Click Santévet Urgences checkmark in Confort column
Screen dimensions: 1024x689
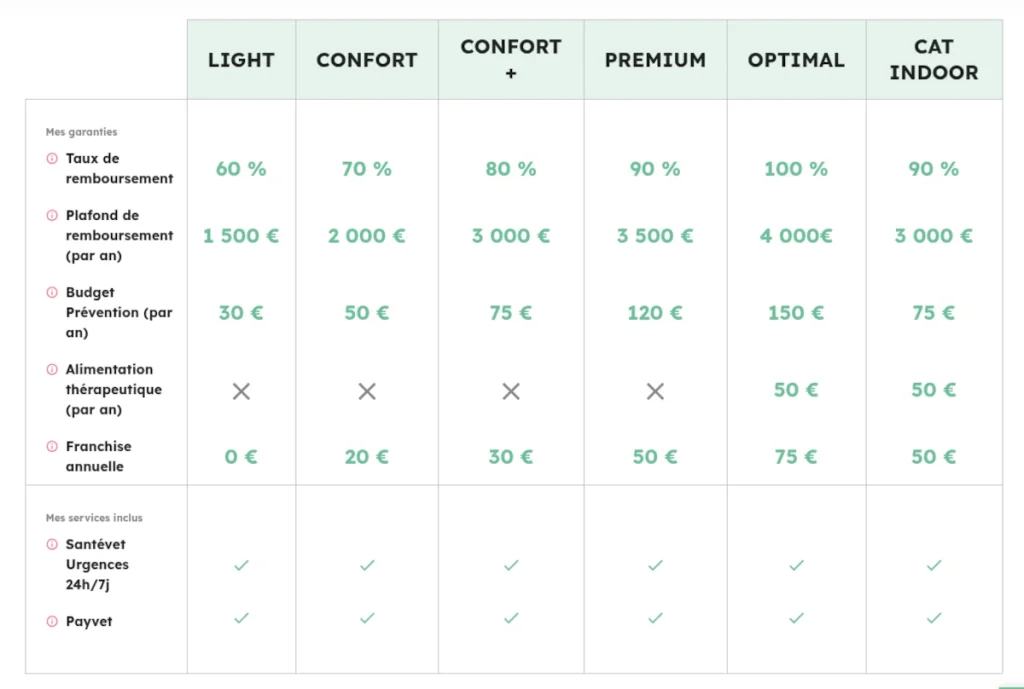point(367,565)
